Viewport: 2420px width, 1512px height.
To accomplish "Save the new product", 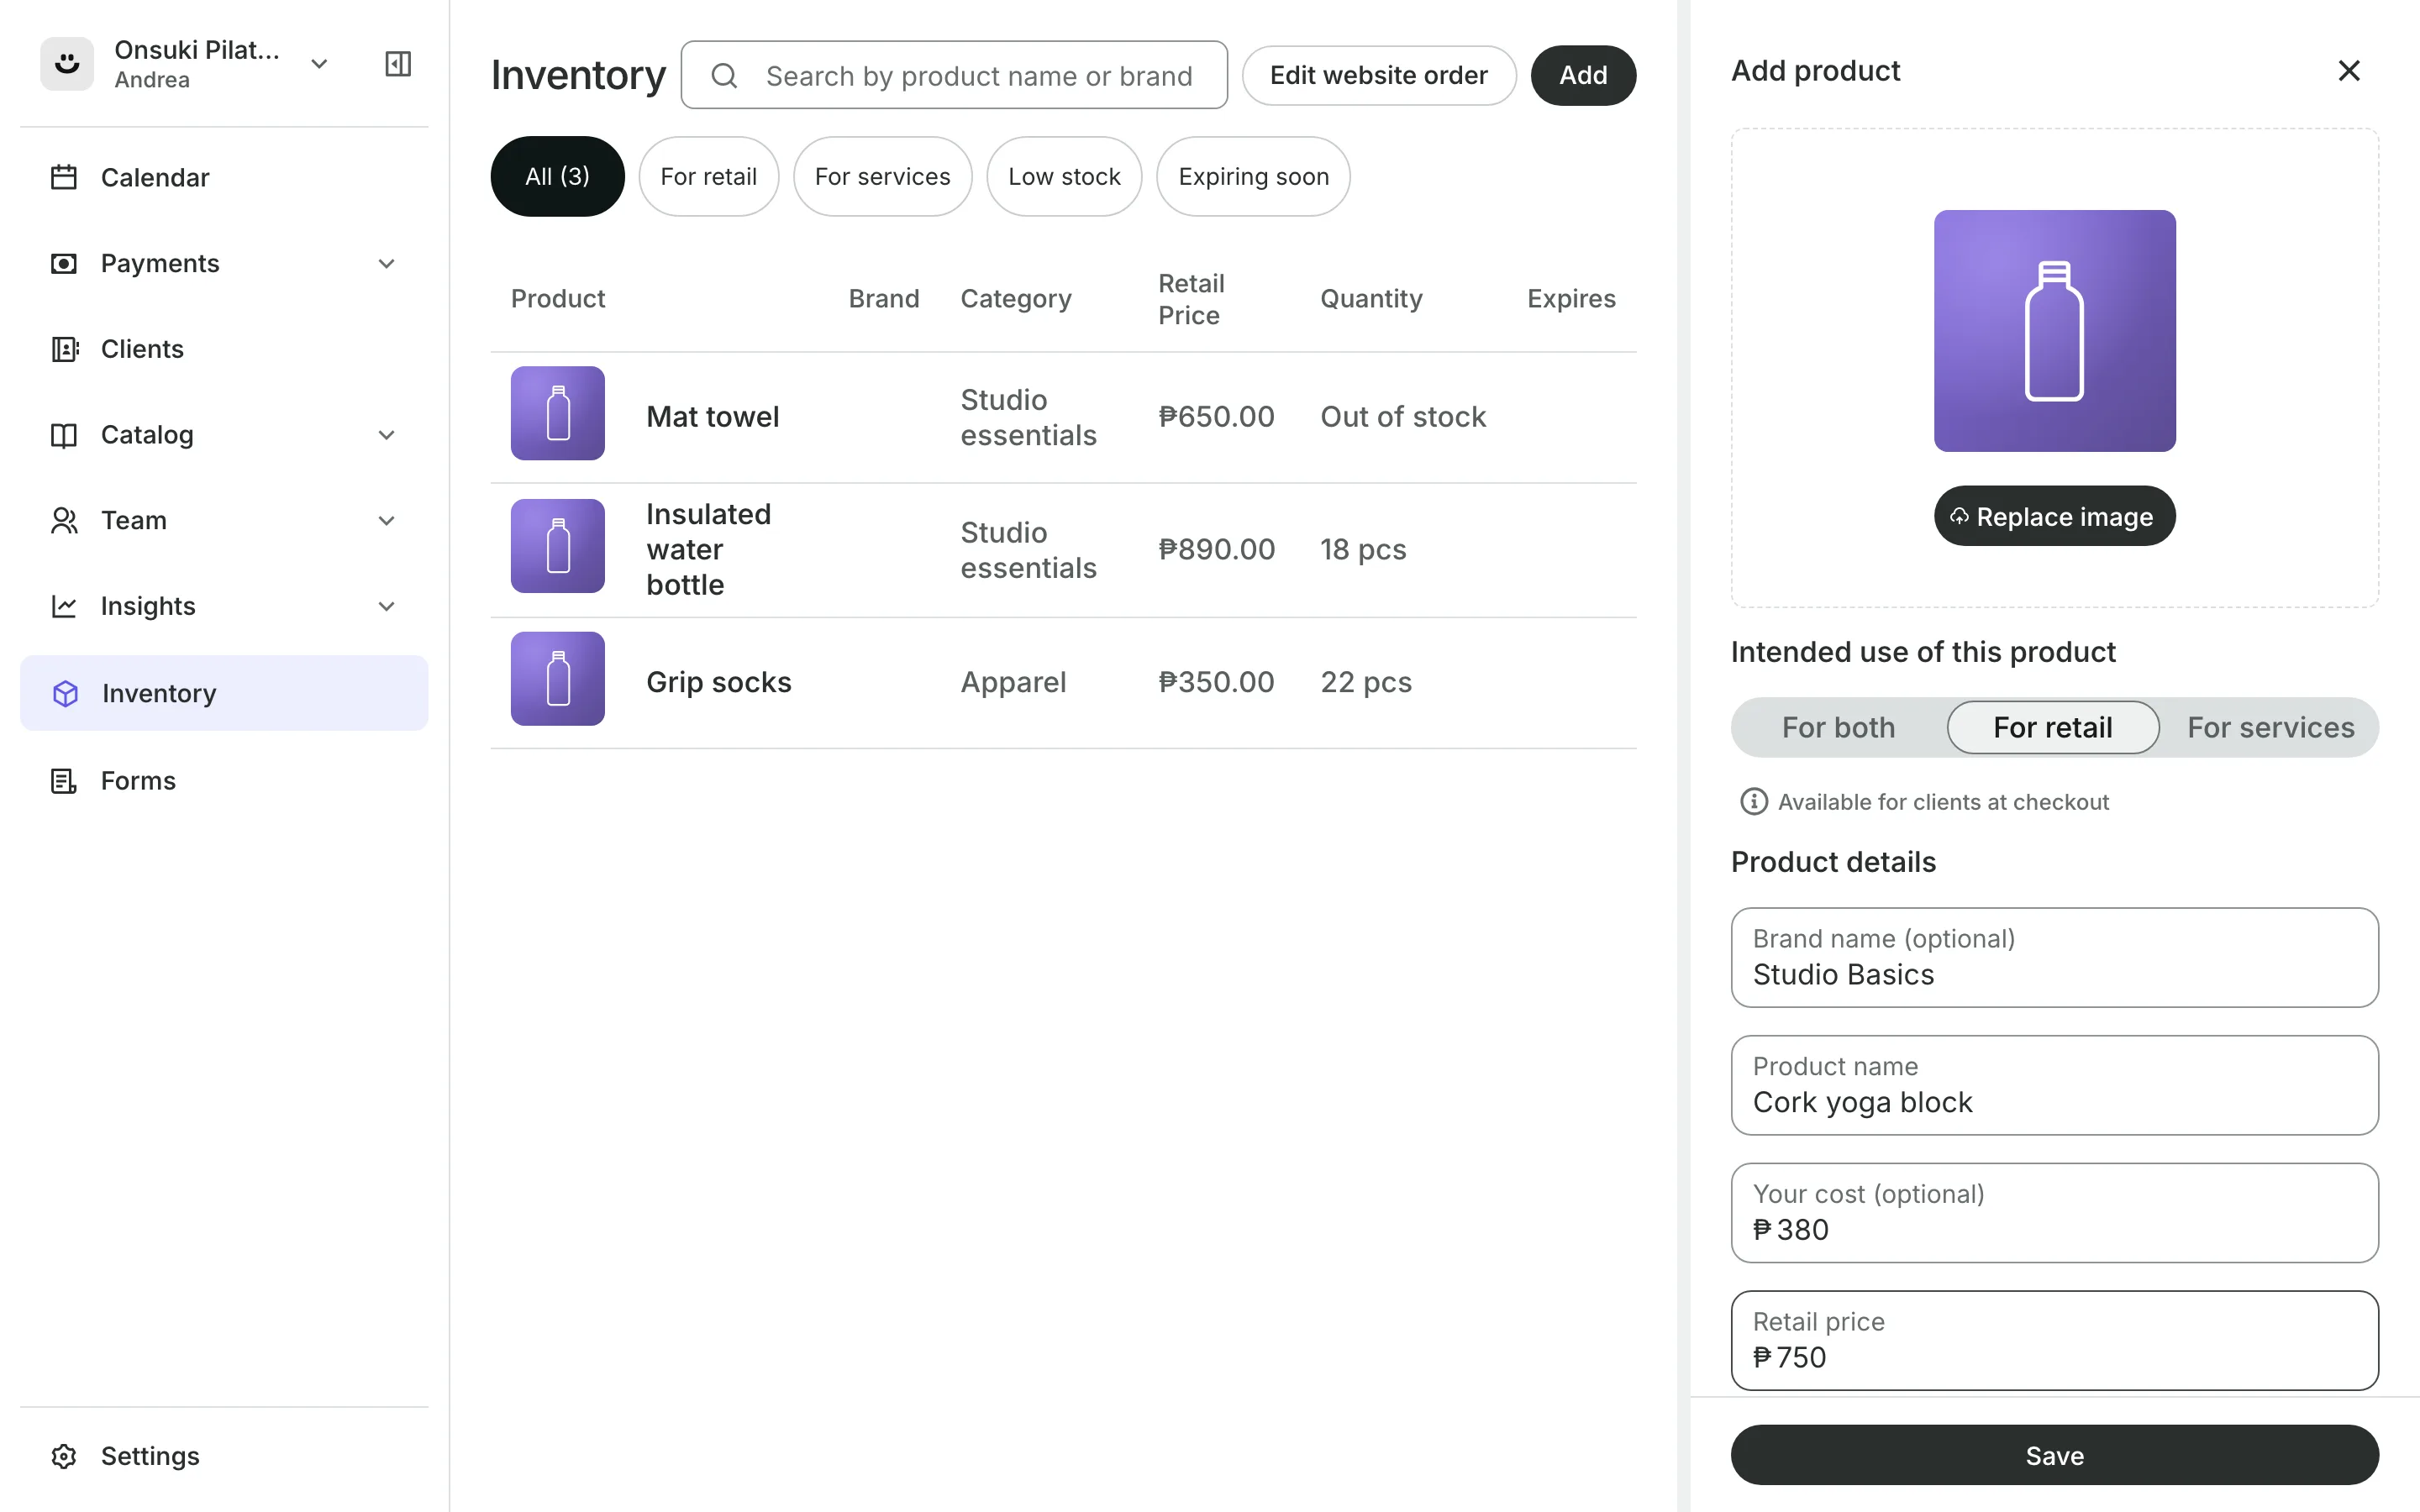I will pos(2054,1455).
